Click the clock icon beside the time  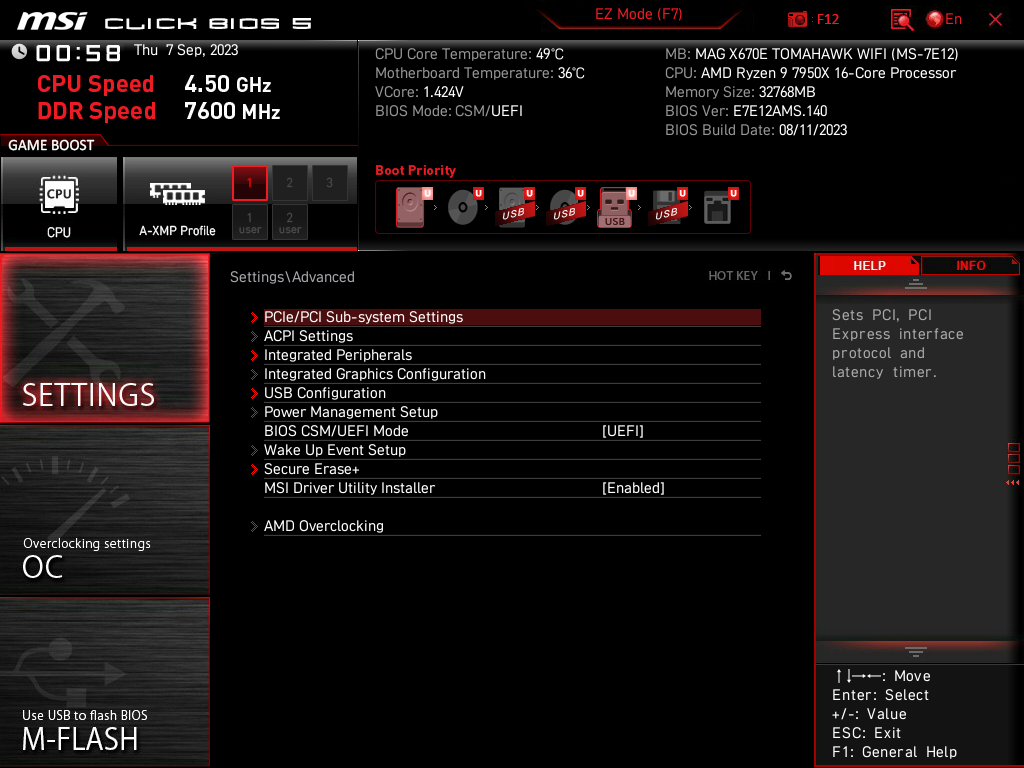pyautogui.click(x=19, y=52)
